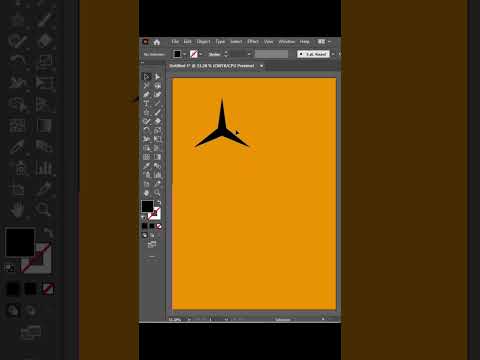Select the Perspective Grid tool
Screen dimensions: 480x360
tap(157, 148)
